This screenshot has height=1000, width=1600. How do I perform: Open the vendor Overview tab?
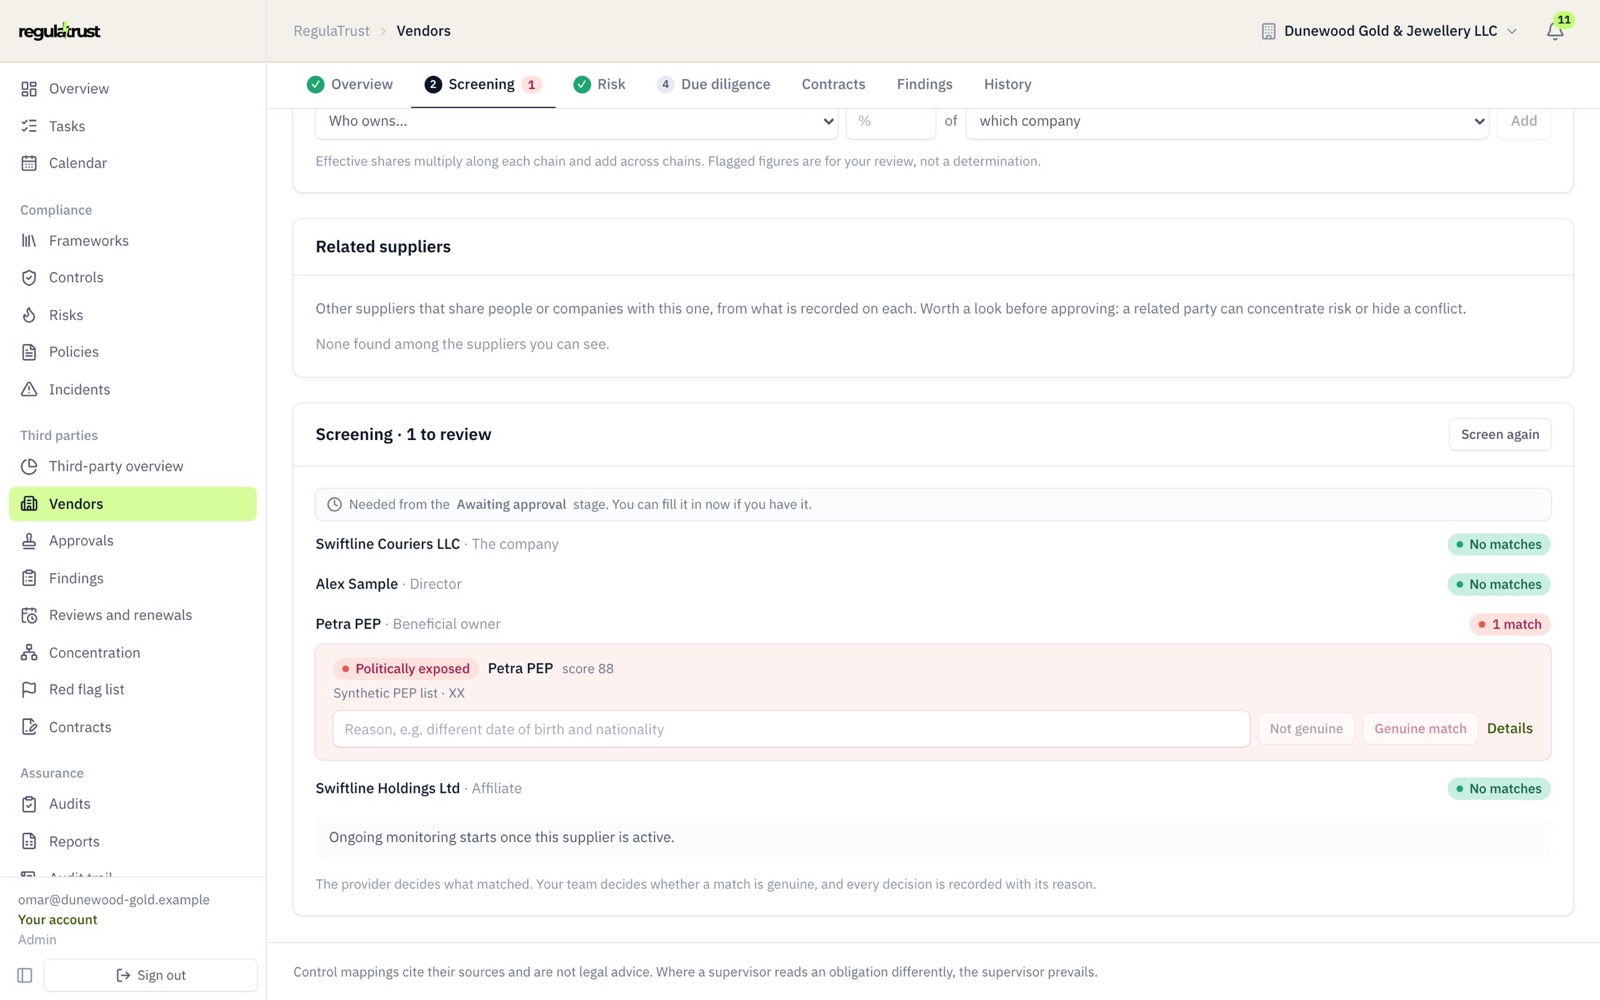tap(350, 84)
